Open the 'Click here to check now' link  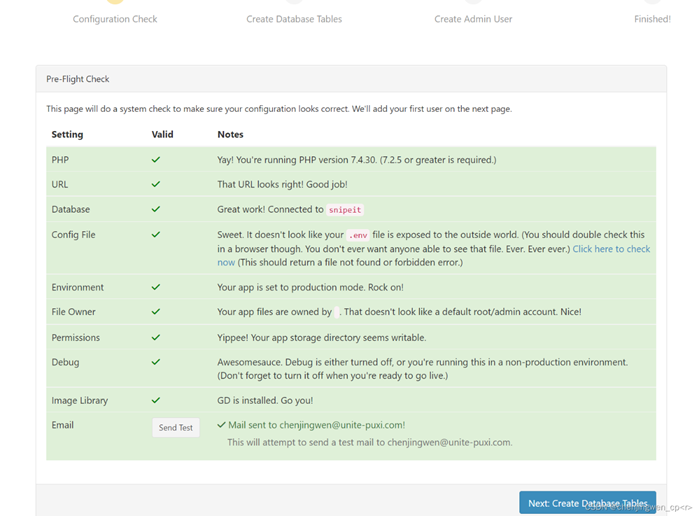pyautogui.click(x=610, y=249)
